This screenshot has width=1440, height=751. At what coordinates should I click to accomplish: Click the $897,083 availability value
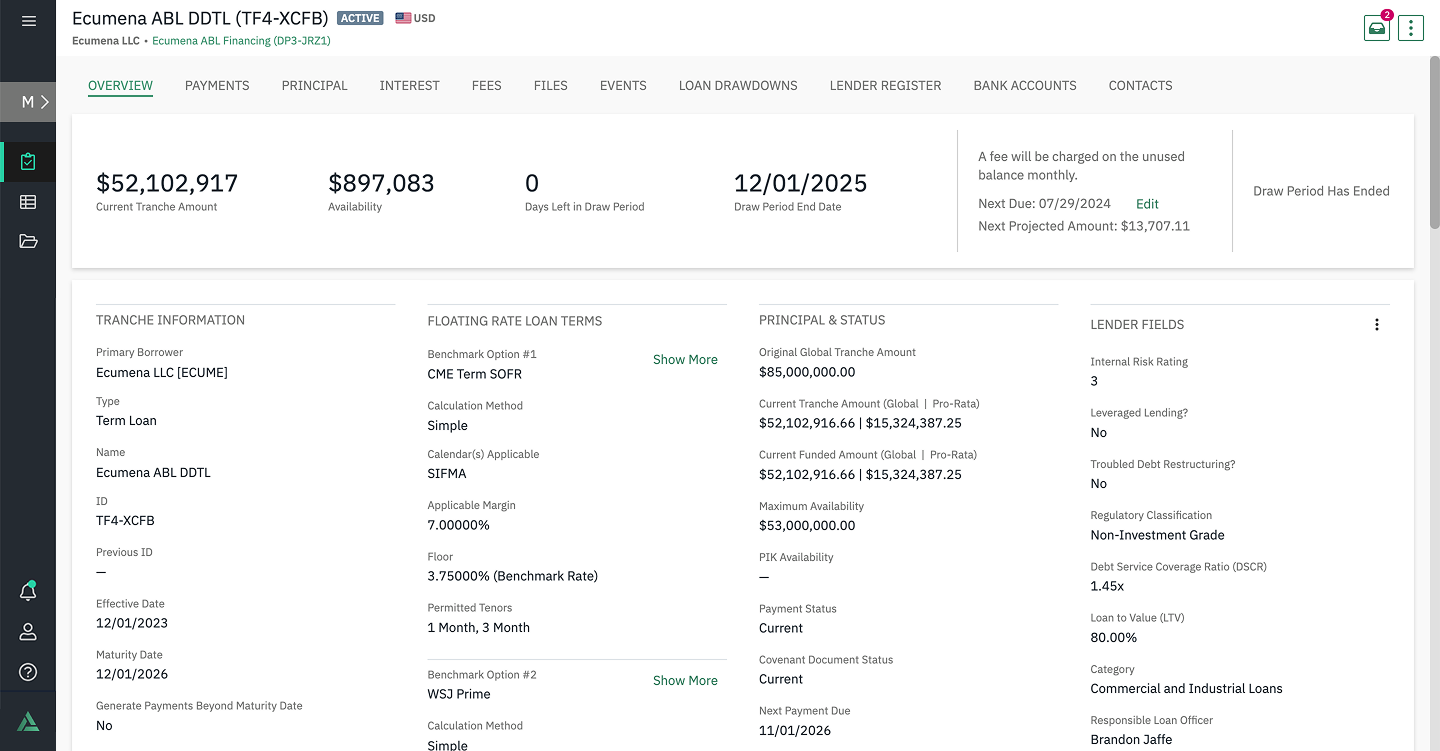click(381, 183)
